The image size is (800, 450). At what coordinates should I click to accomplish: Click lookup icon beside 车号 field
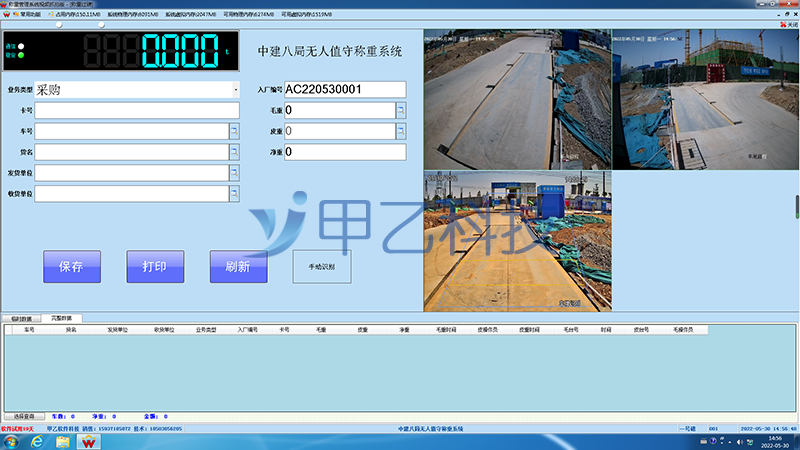[234, 131]
